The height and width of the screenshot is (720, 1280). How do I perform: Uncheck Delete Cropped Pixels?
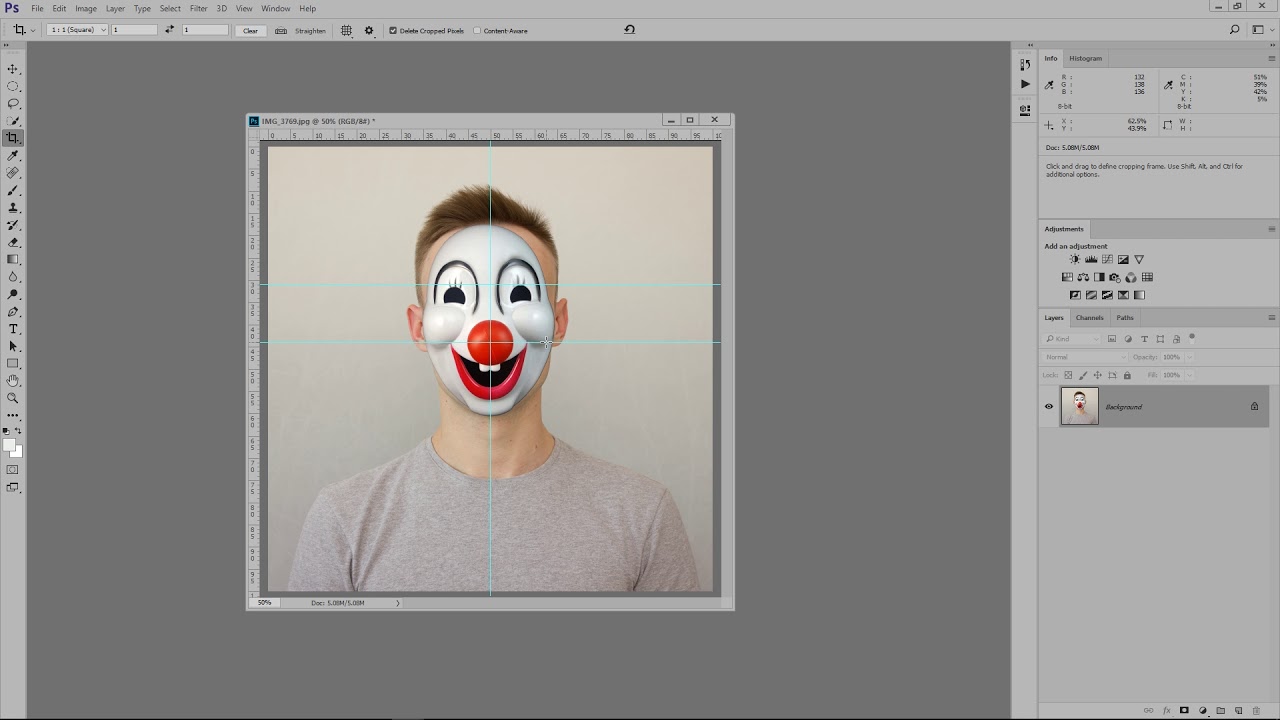393,31
